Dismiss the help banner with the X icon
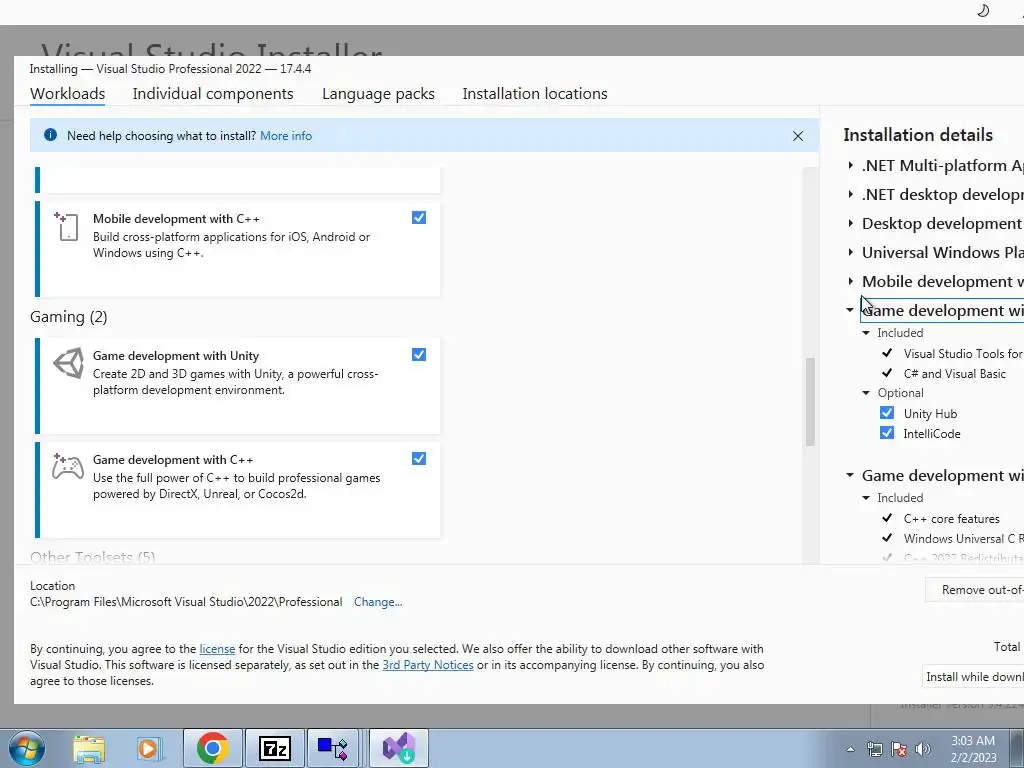Image resolution: width=1024 pixels, height=768 pixels. (797, 136)
